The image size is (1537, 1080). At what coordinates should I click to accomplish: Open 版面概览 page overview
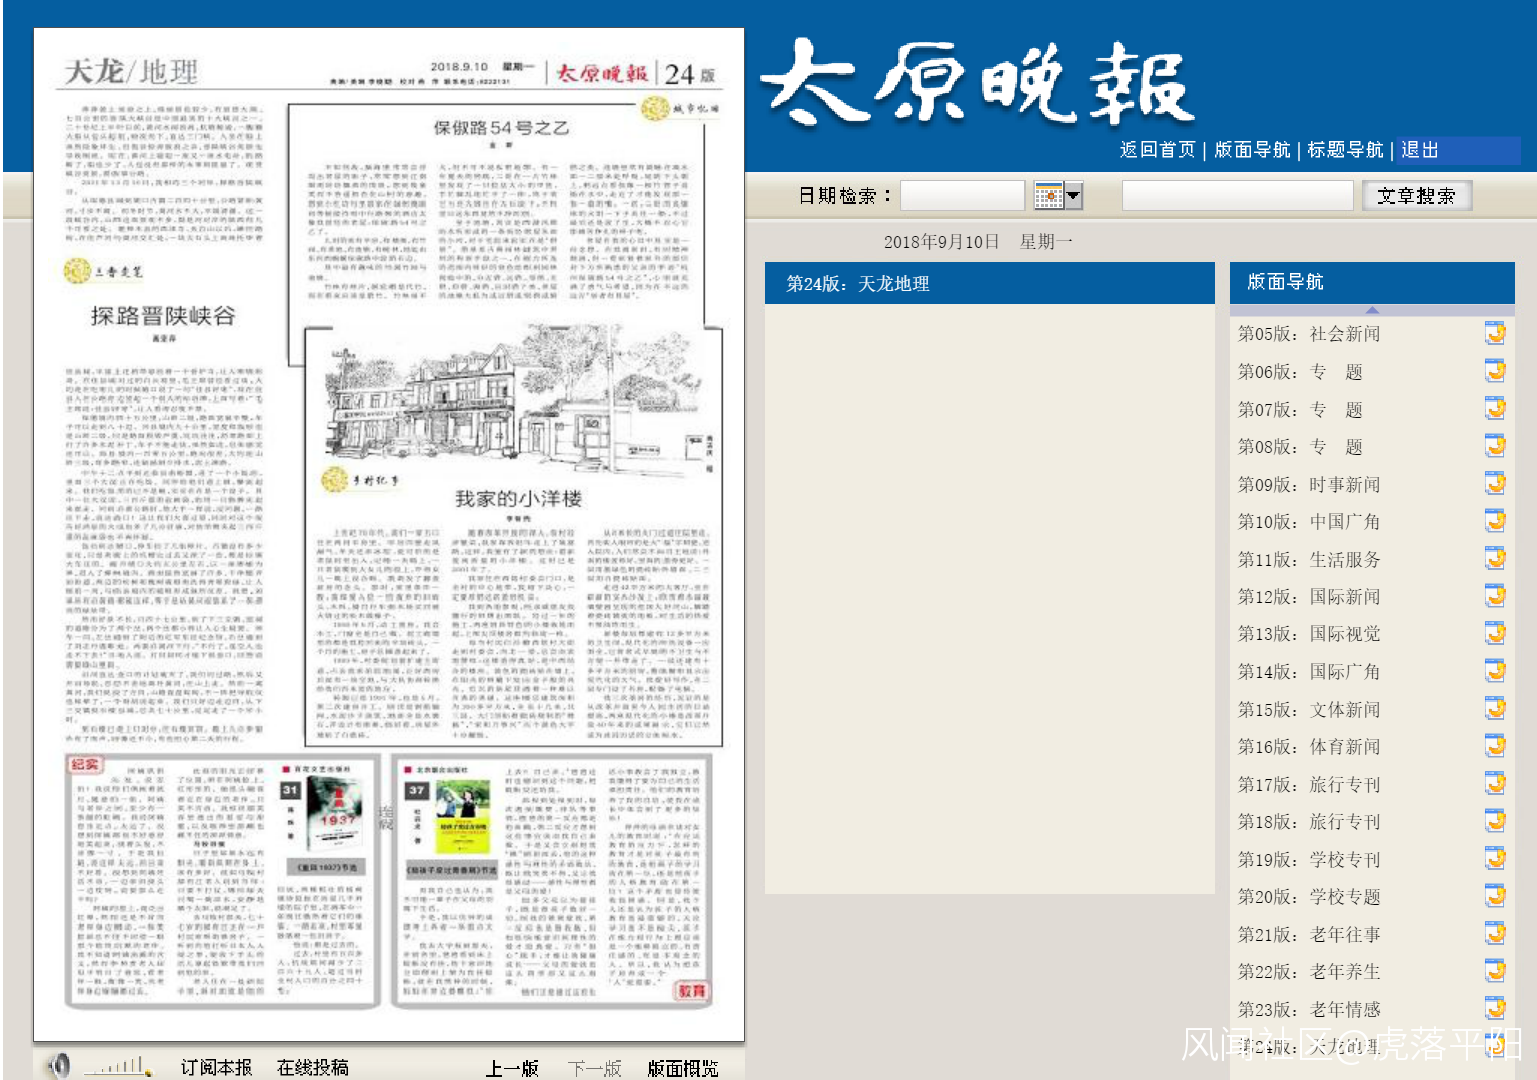point(683,1068)
